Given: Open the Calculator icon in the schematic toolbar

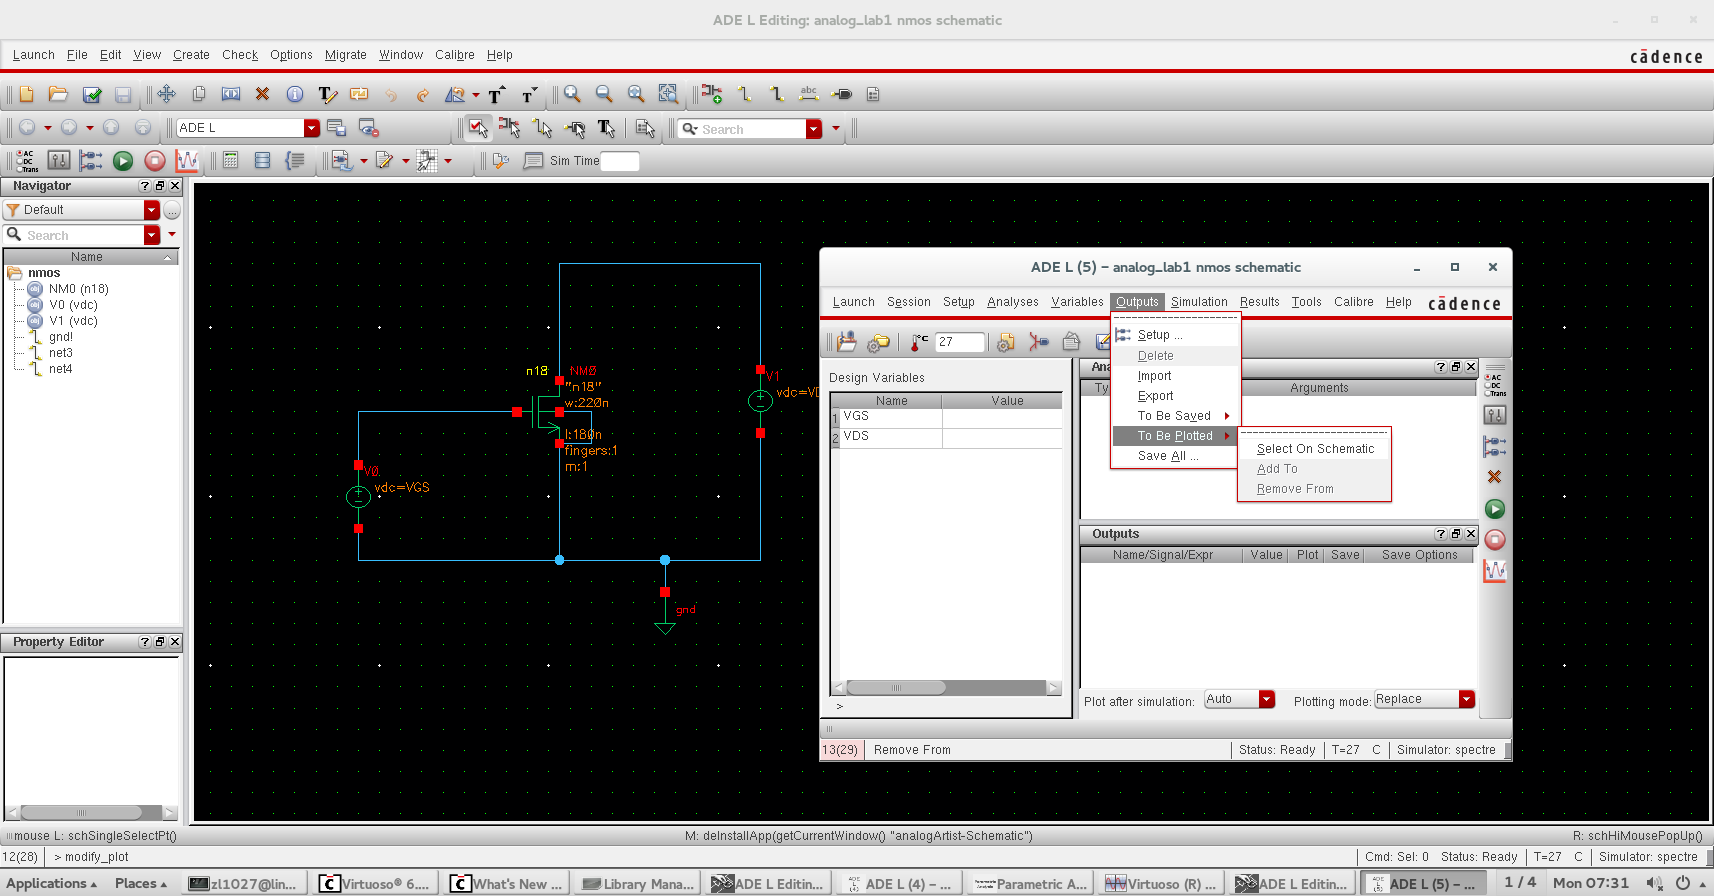Looking at the screenshot, I should (x=231, y=160).
